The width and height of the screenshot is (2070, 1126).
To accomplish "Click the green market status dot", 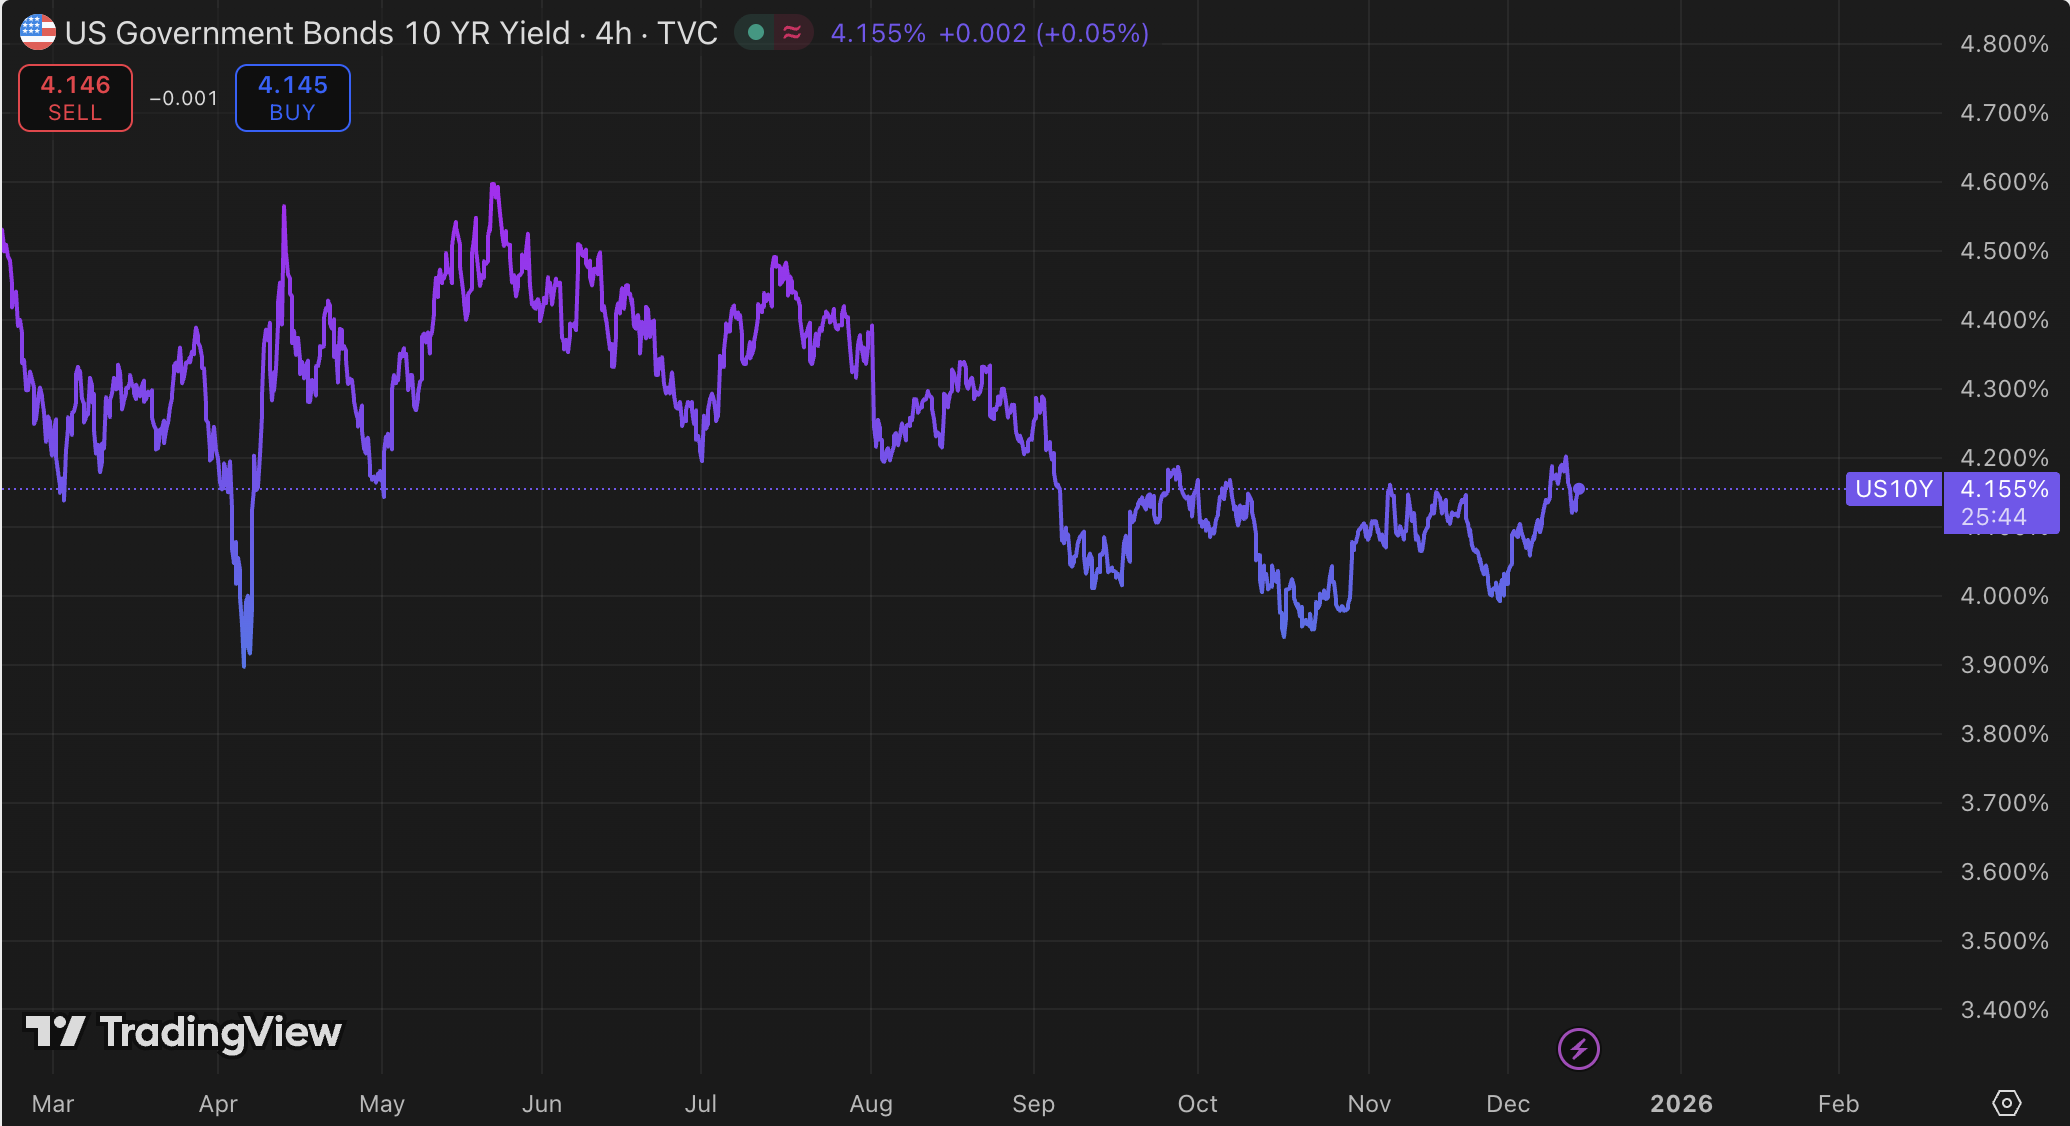I will pyautogui.click(x=756, y=33).
